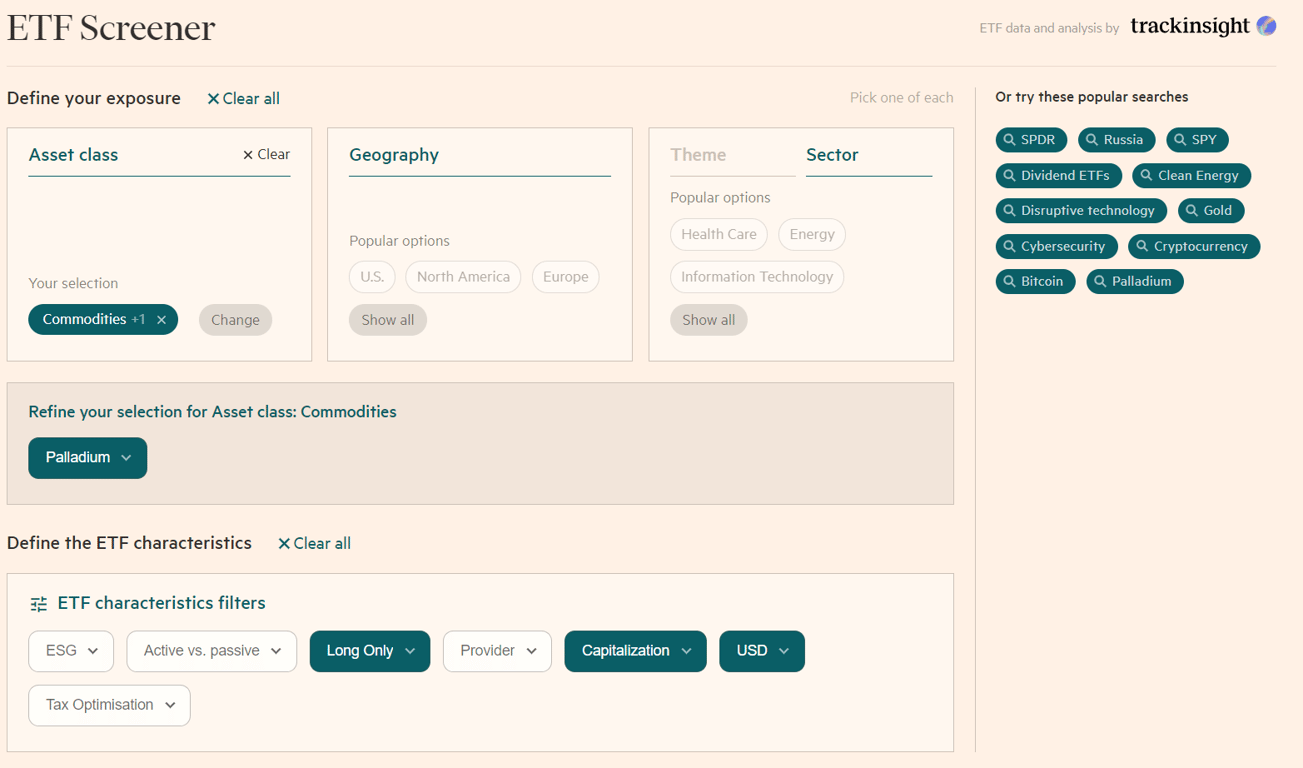The height and width of the screenshot is (768, 1303).
Task: Click the trackinsight logo icon
Action: click(x=1268, y=25)
